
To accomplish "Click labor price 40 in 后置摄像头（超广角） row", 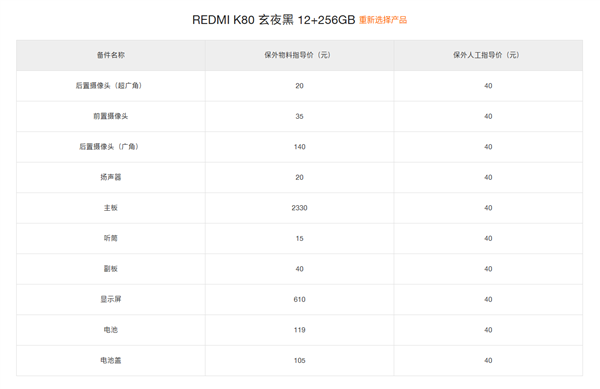I will click(488, 86).
